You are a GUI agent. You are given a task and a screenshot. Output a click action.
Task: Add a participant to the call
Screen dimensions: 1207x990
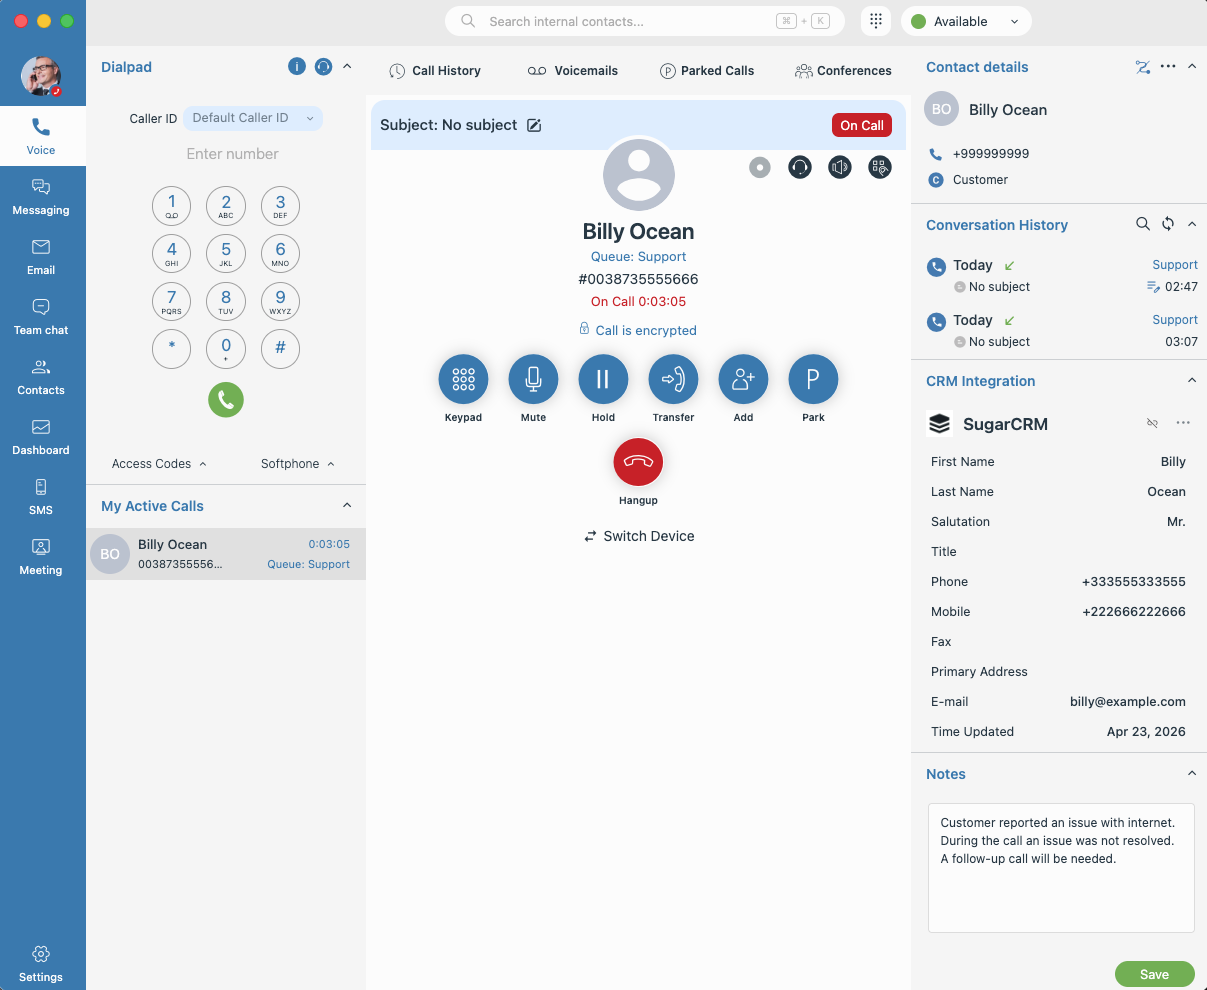pyautogui.click(x=743, y=380)
